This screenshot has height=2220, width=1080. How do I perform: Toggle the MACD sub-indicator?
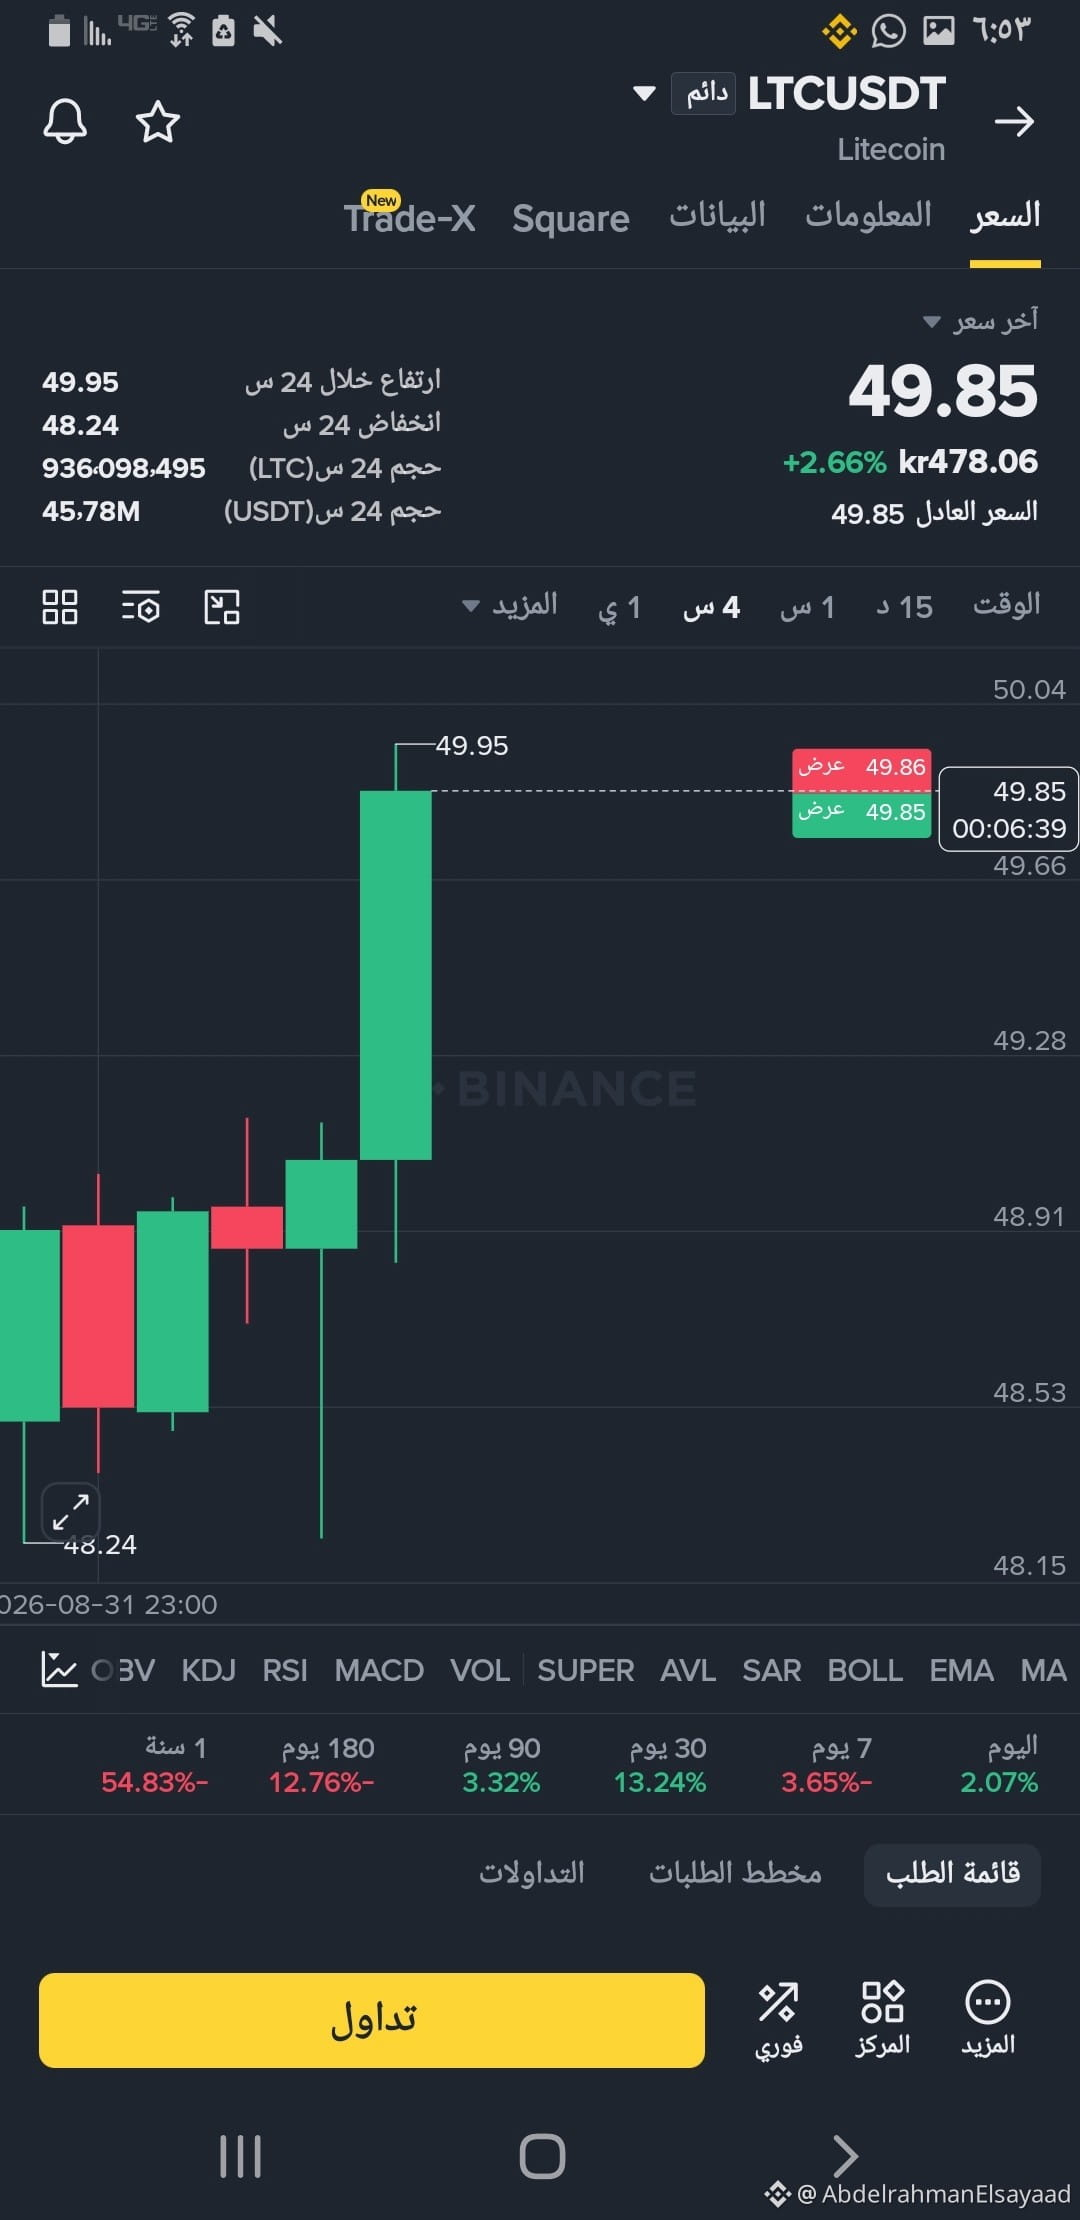tap(379, 1670)
